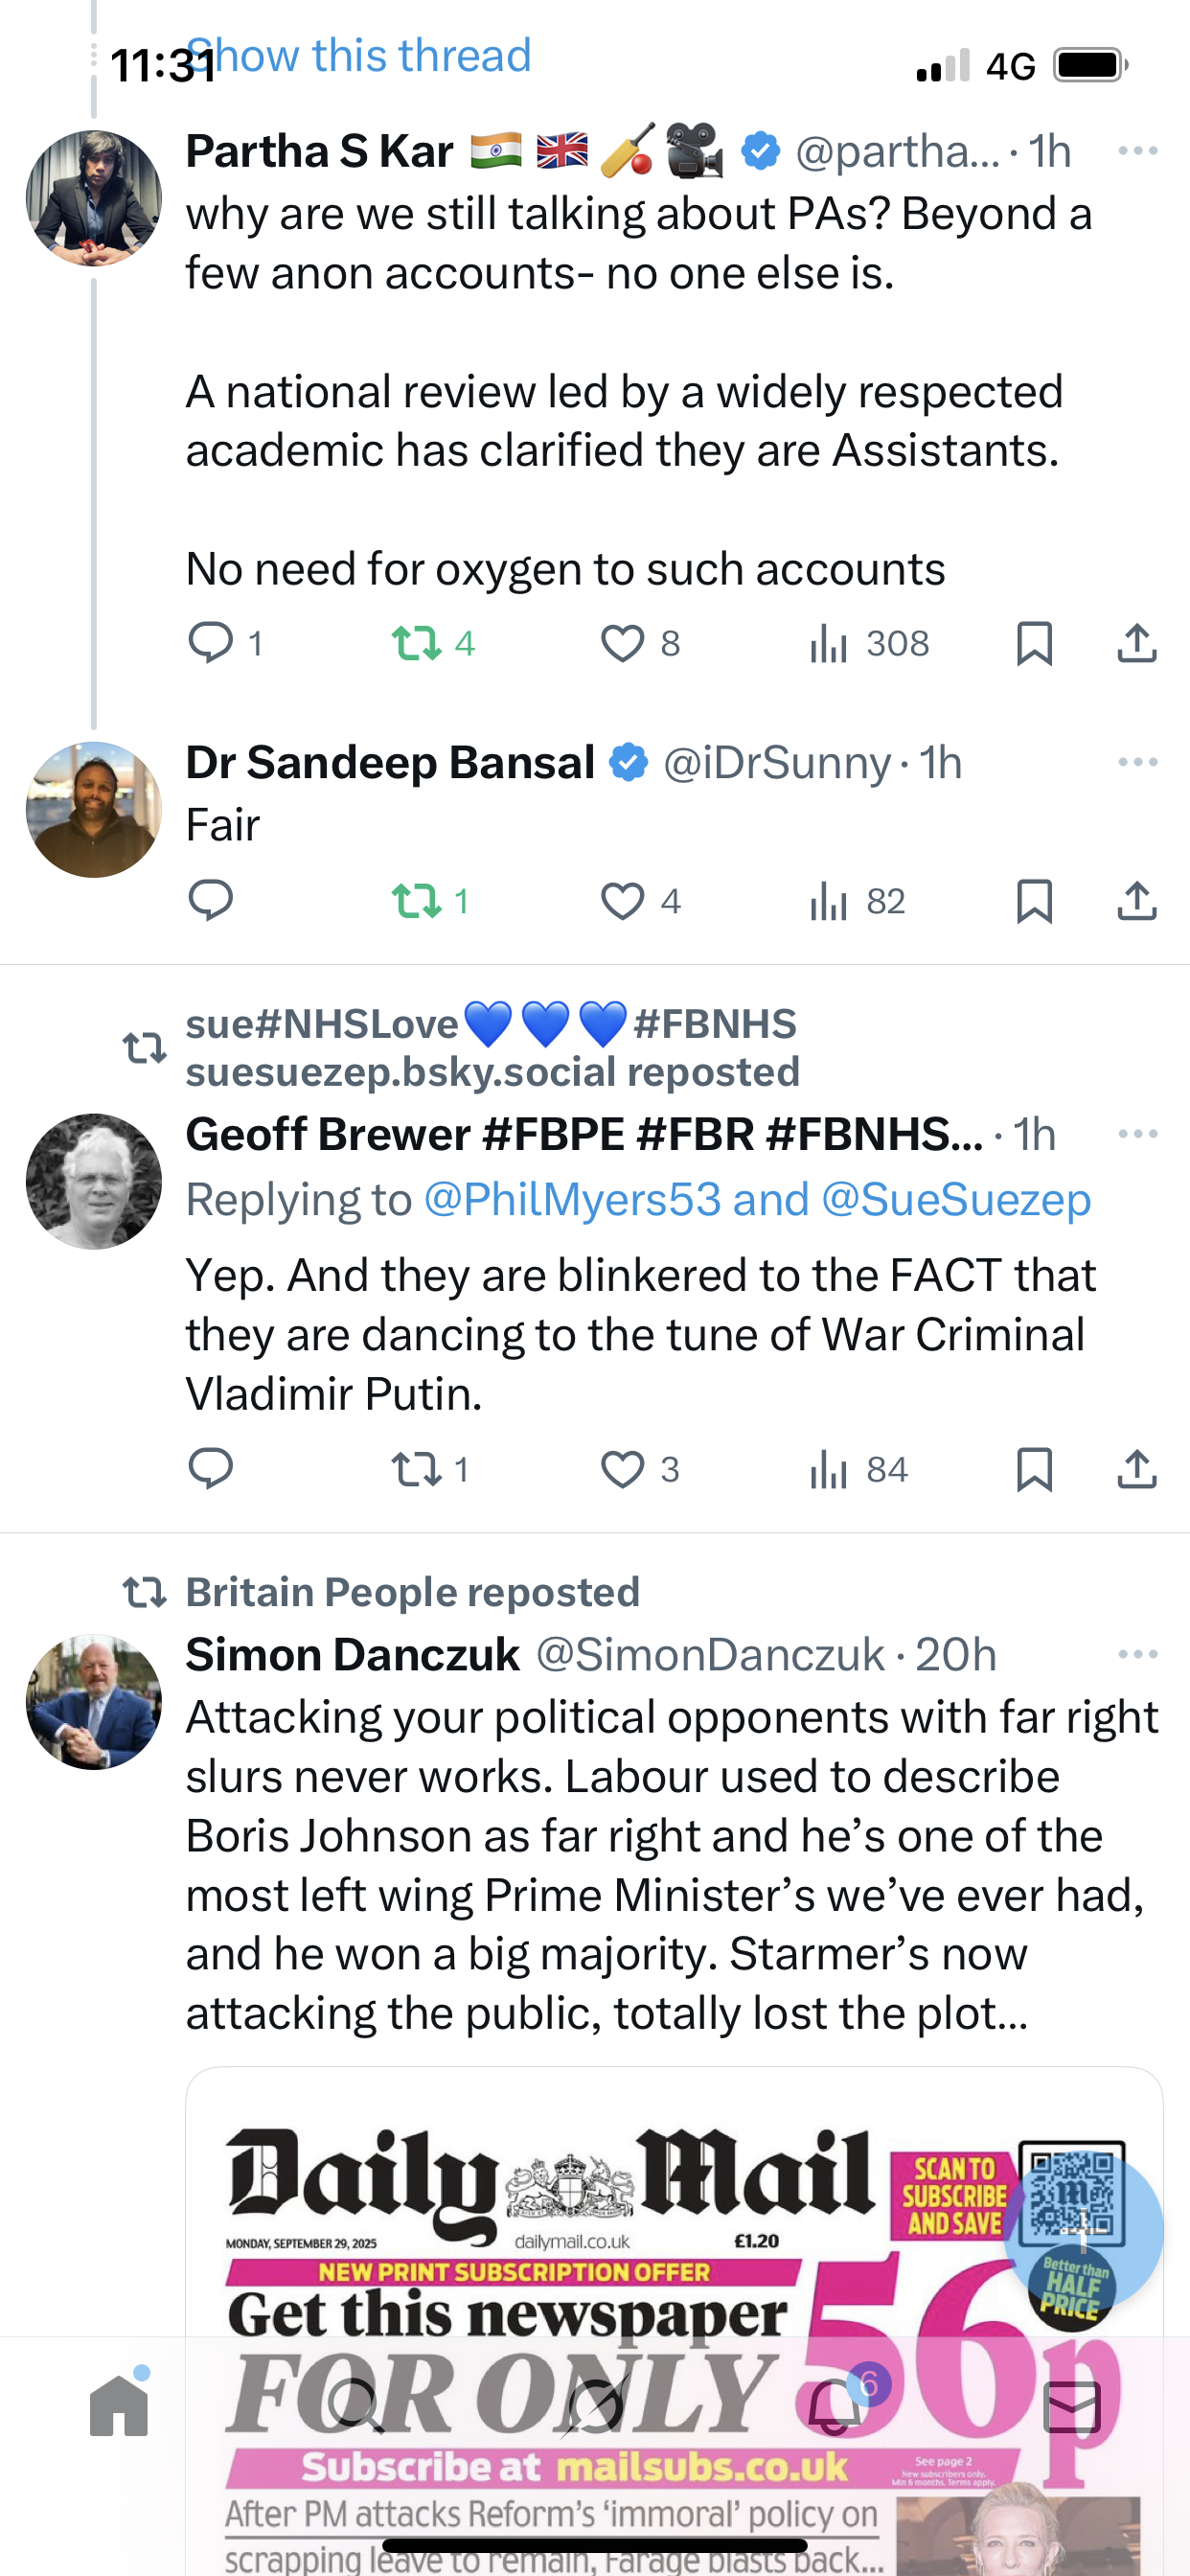Open the Messages envelope tab
Screen dimensions: 1190x2576
pyautogui.click(x=1071, y=2405)
